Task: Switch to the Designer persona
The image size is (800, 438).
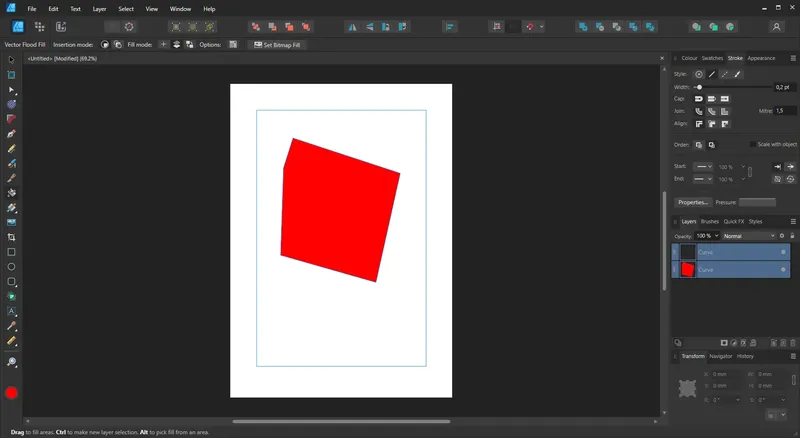Action: click(x=18, y=27)
